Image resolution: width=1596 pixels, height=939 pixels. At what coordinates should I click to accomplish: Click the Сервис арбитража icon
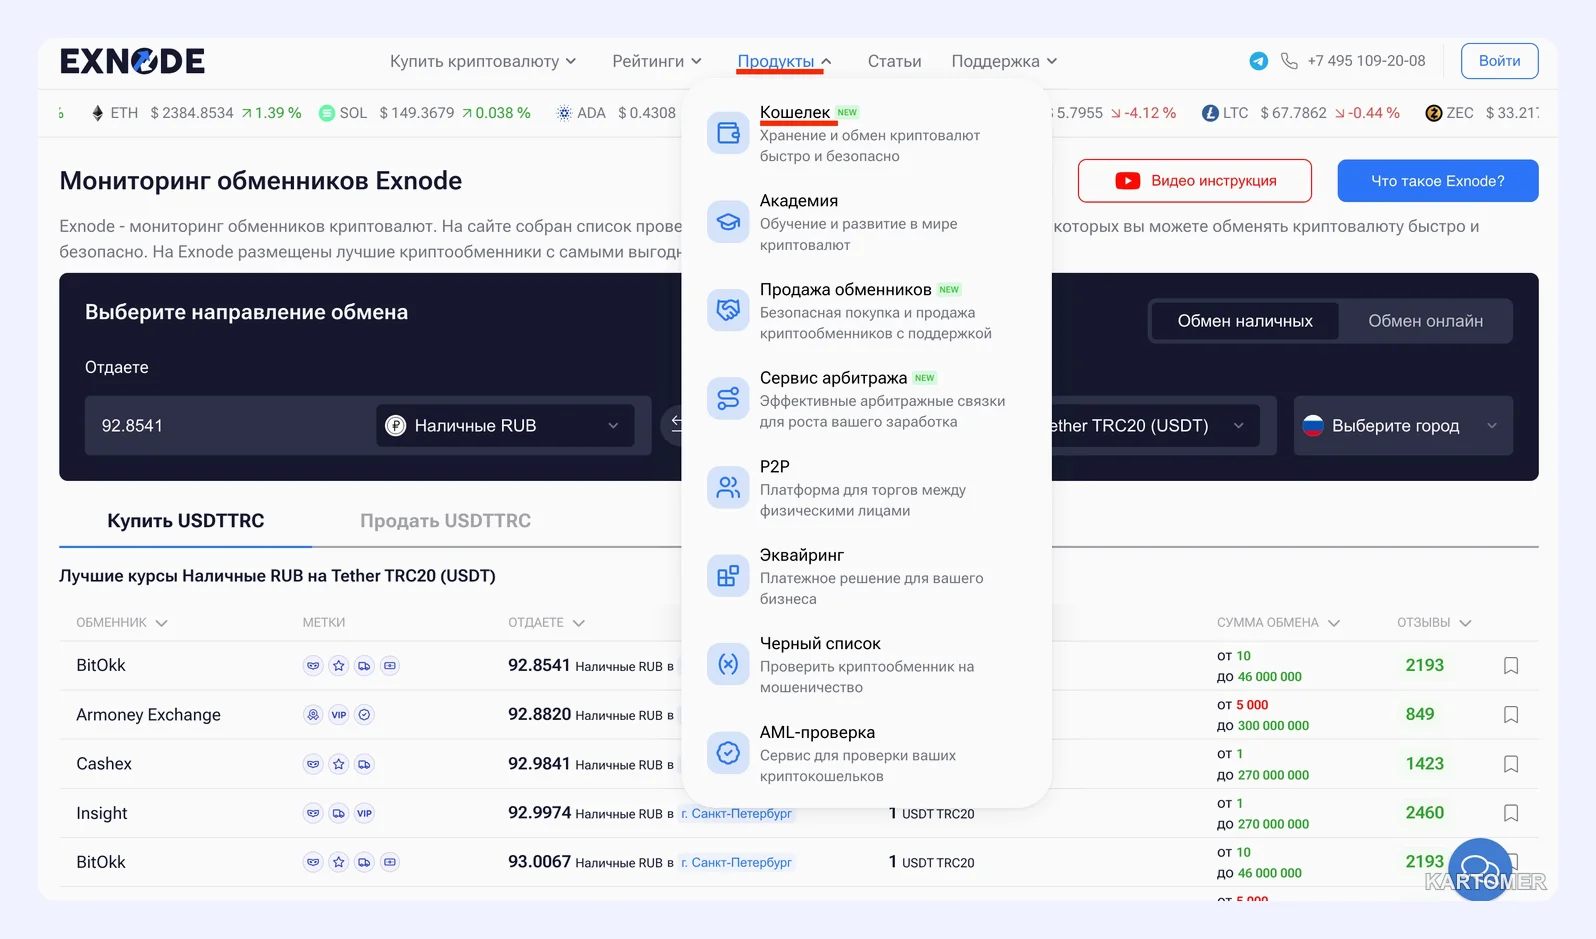[728, 399]
